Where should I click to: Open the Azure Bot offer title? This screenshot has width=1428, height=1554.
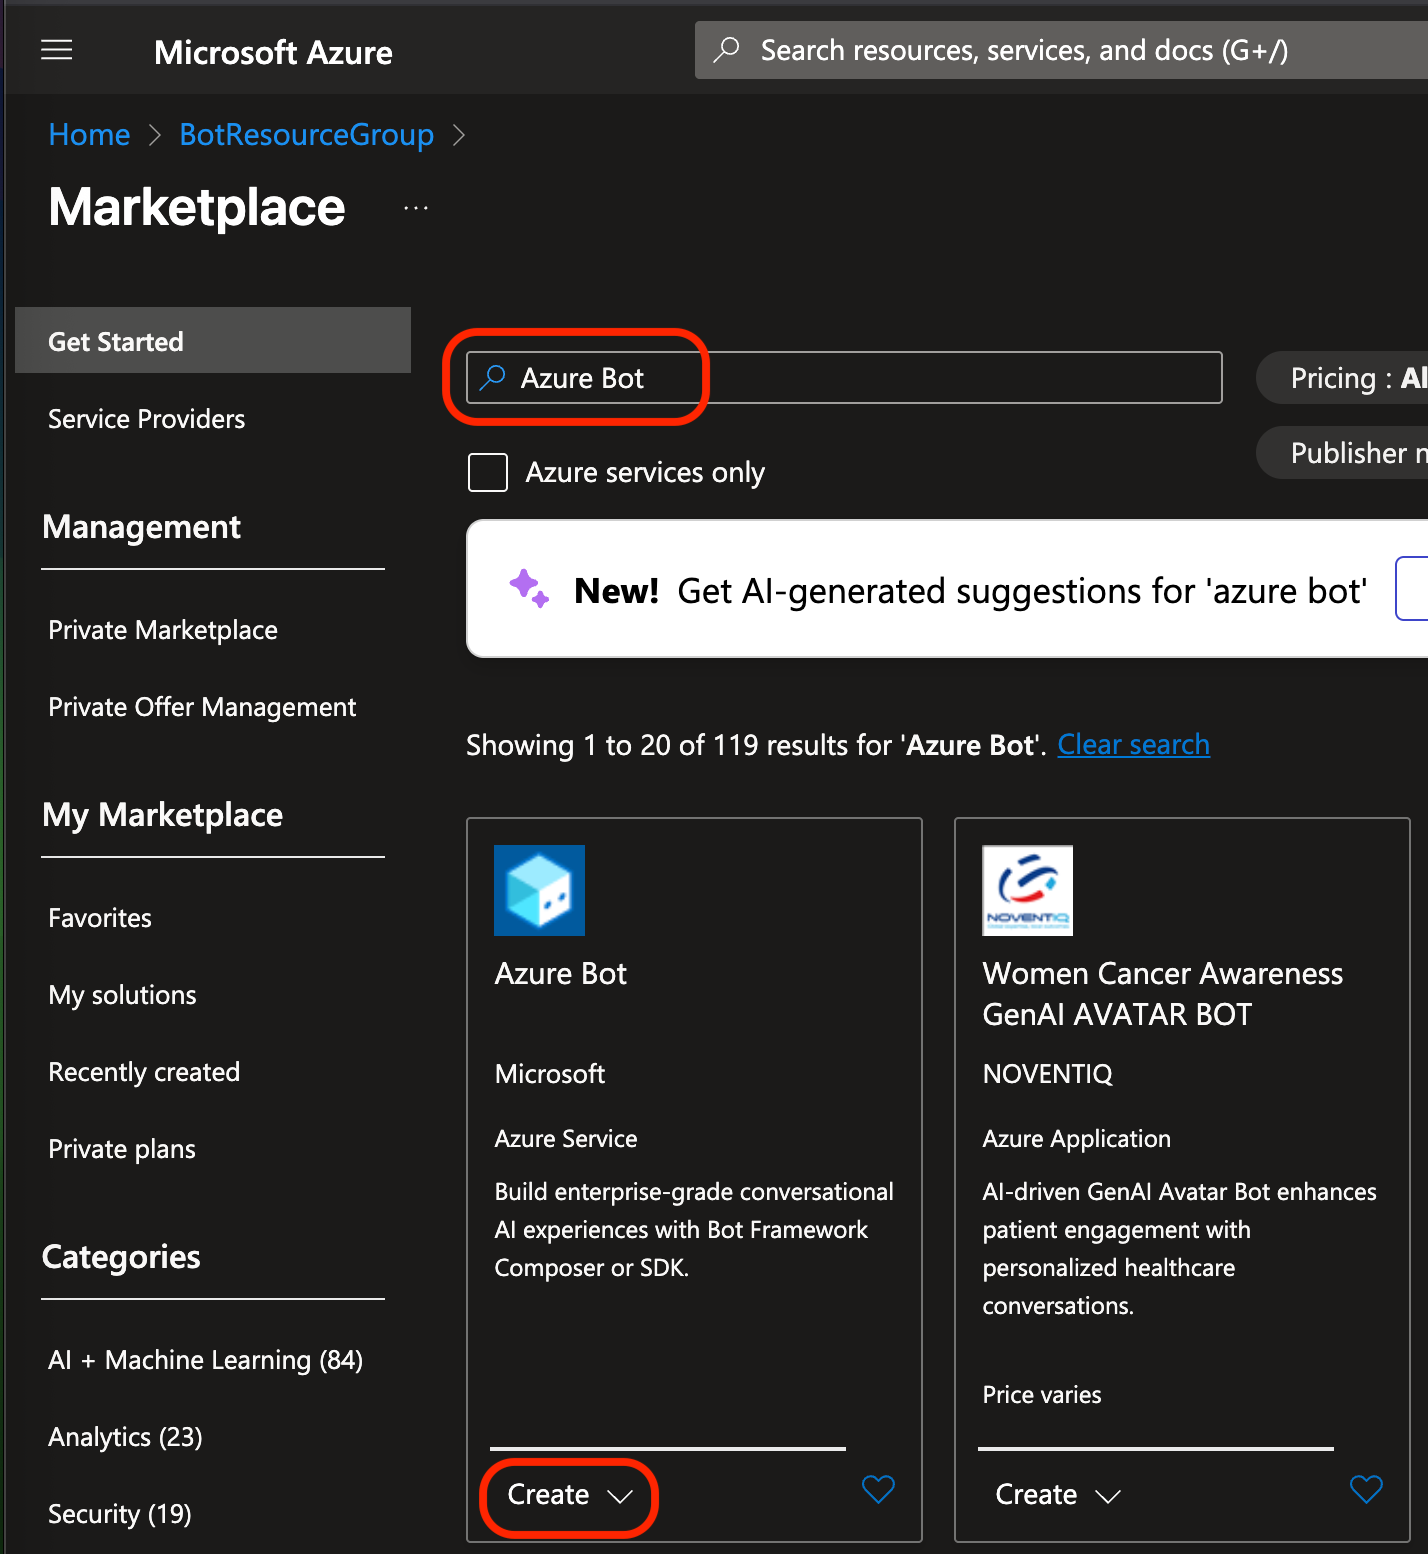(561, 974)
